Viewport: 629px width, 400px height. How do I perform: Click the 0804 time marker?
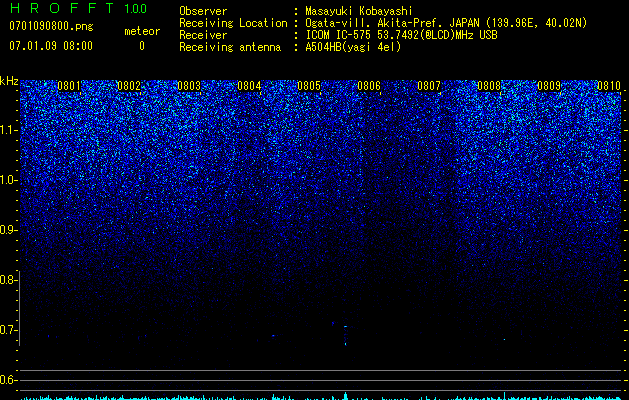(x=249, y=86)
